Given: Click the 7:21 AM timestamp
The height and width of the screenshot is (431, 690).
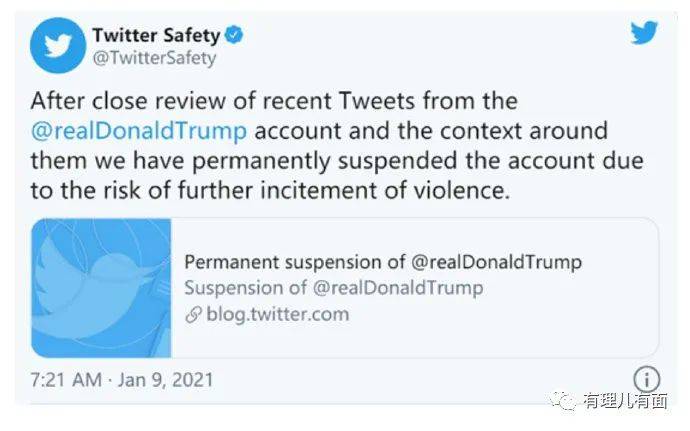Looking at the screenshot, I should [x=66, y=381].
